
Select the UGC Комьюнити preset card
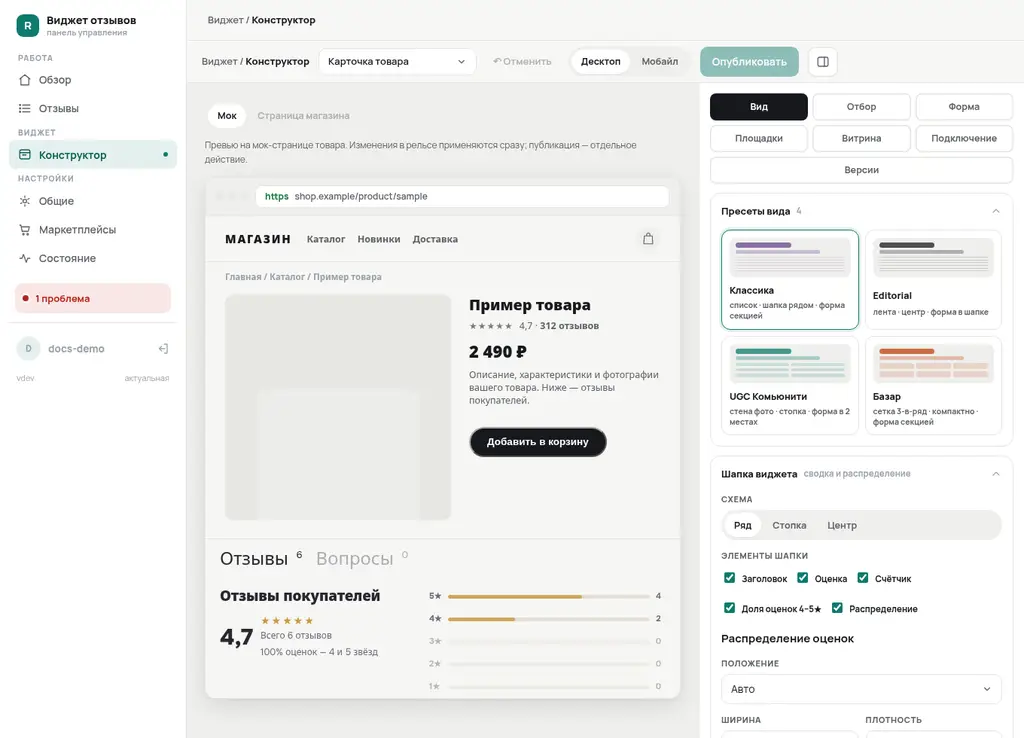click(790, 385)
